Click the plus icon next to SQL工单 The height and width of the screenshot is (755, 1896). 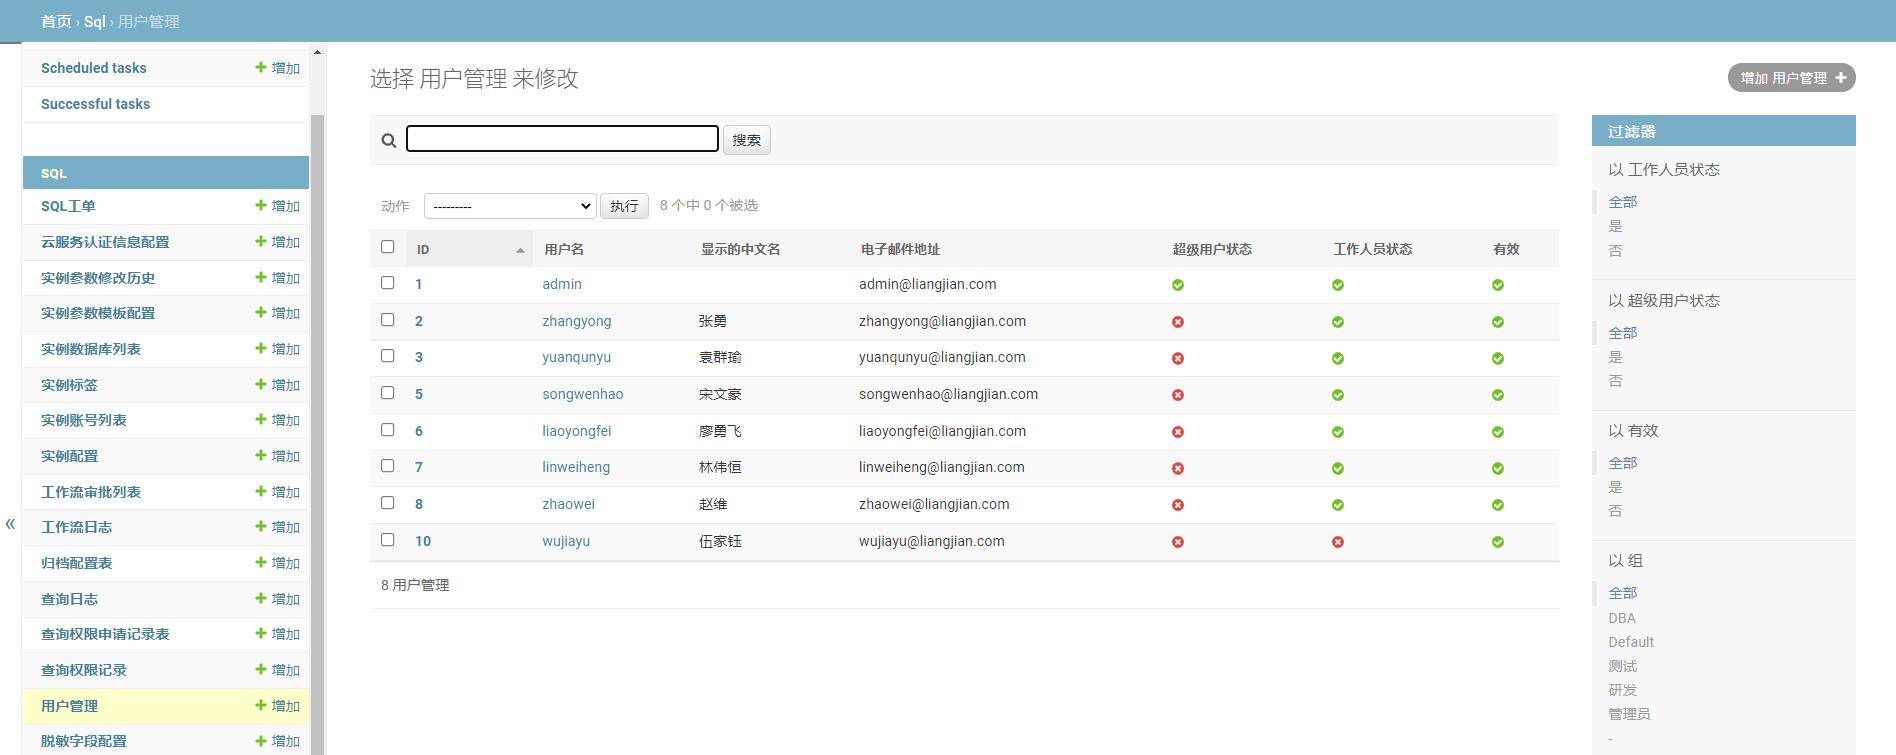coord(261,205)
